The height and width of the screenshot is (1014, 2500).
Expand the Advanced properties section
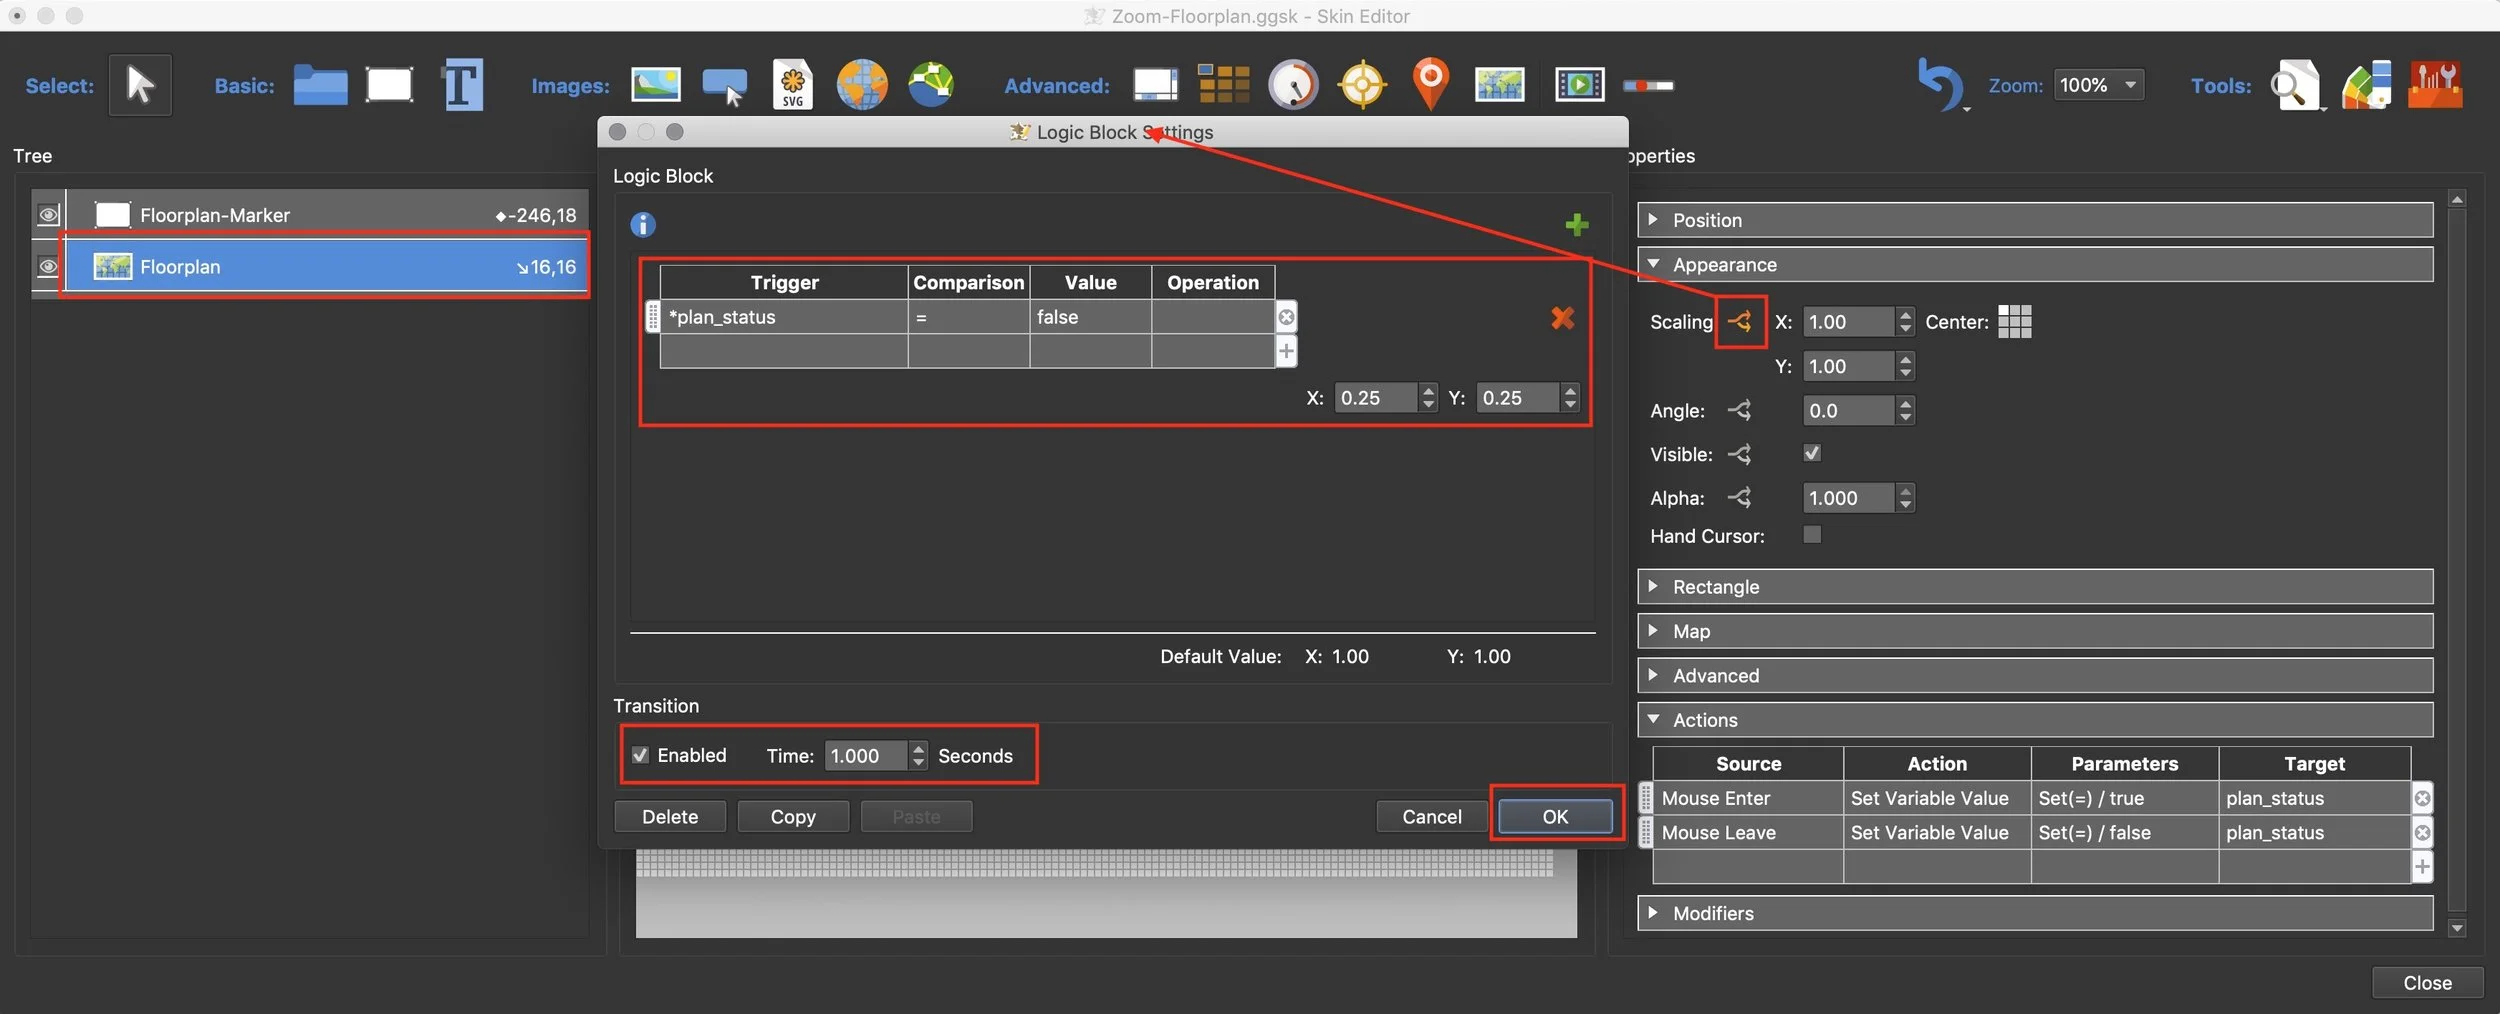click(x=2035, y=675)
